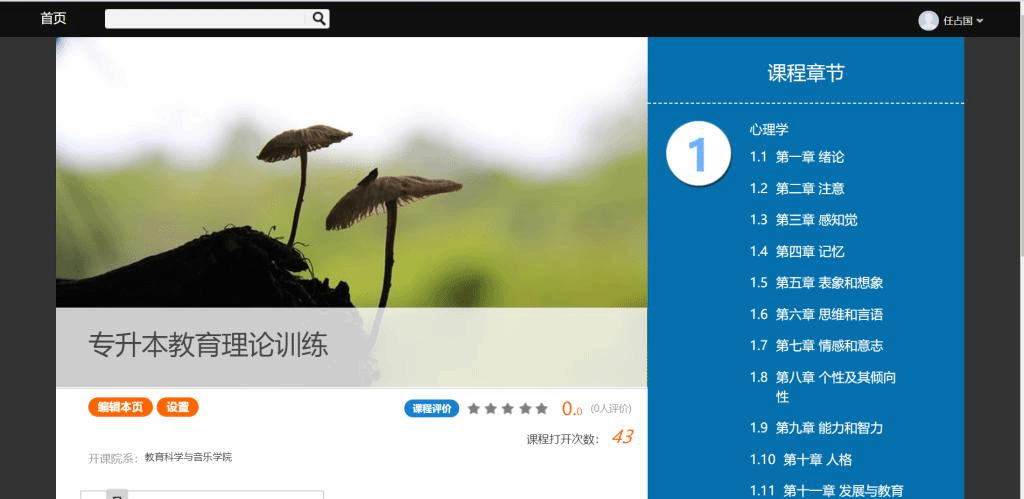1024x499 pixels.
Task: Click the search magnifier icon
Action: [x=318, y=19]
